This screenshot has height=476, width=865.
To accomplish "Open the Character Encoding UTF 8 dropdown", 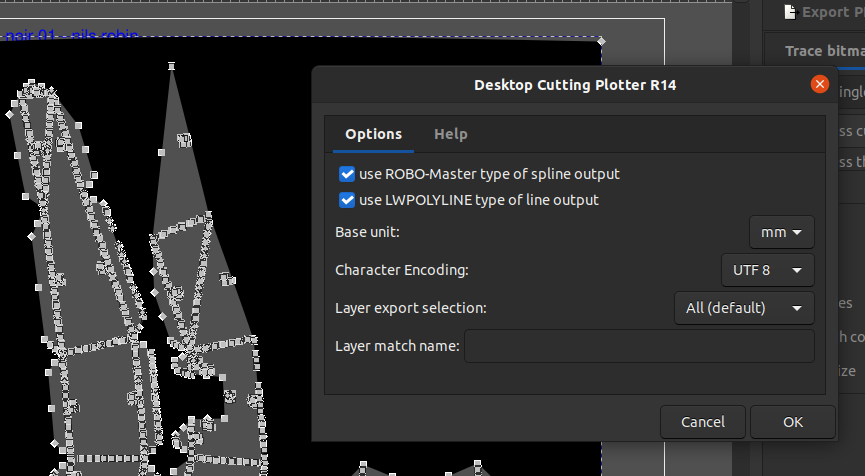I will (x=767, y=270).
